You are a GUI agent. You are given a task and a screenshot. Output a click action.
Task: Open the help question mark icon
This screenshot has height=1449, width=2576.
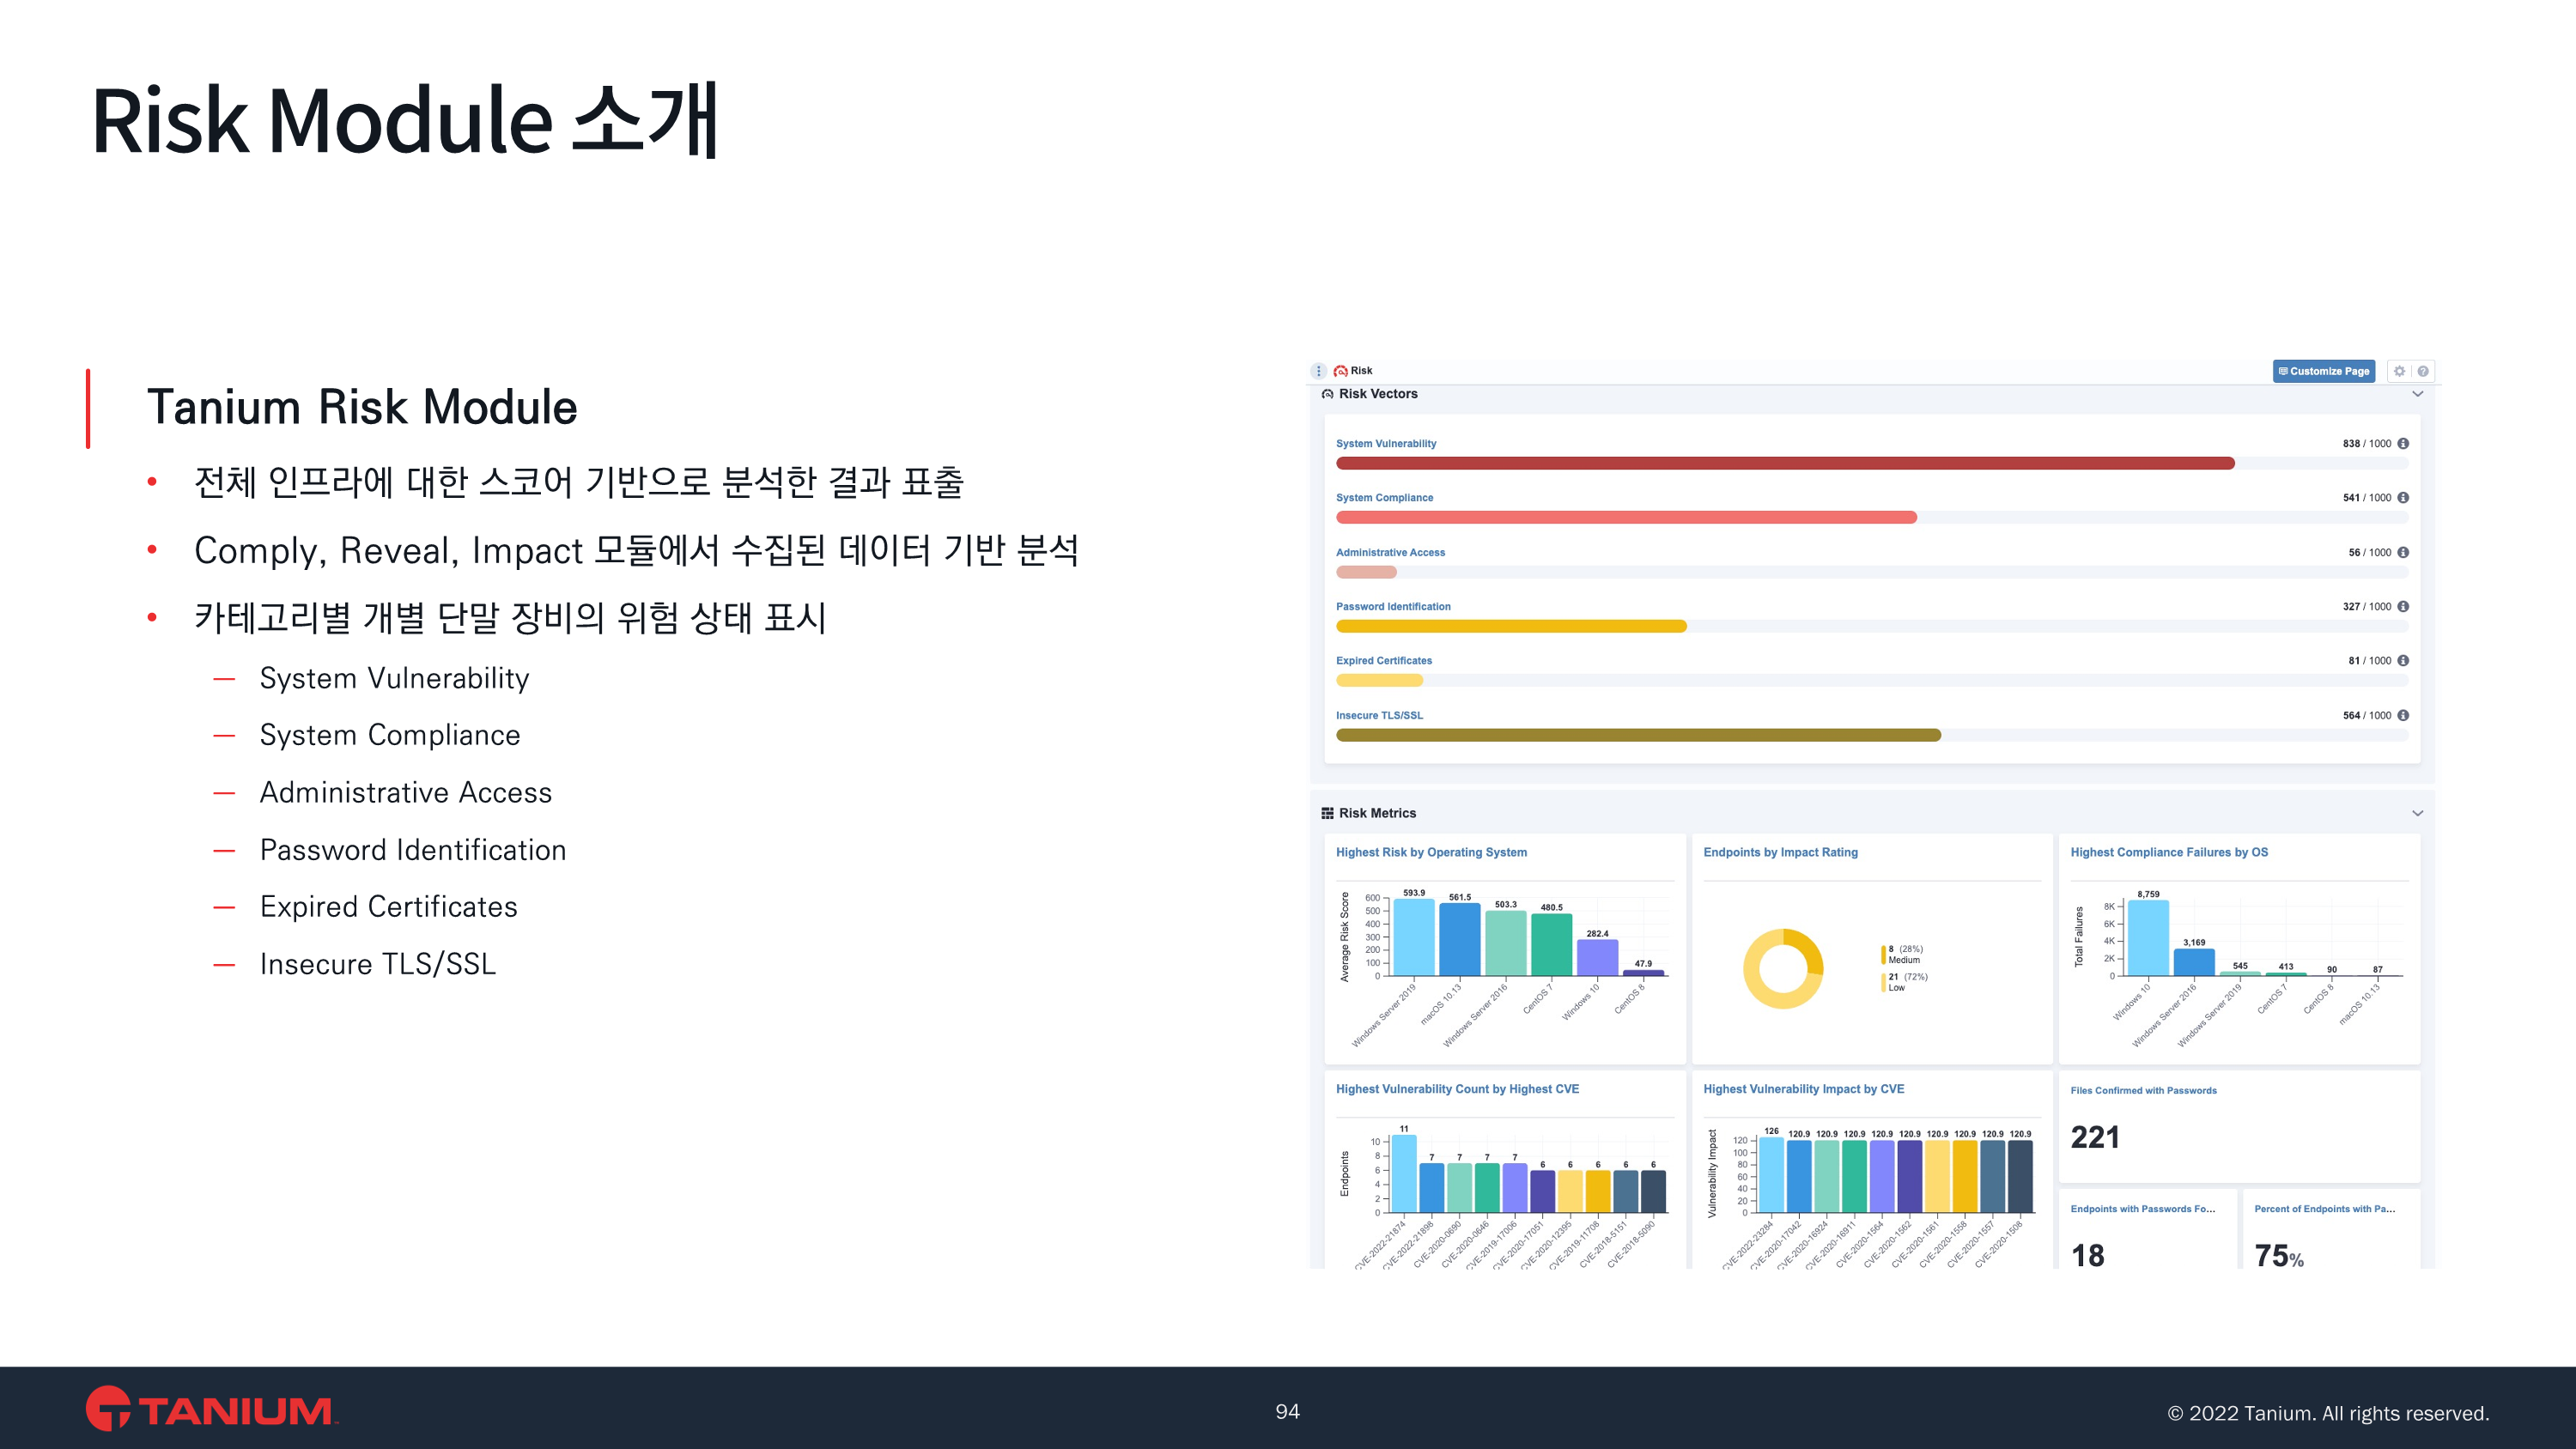pos(2423,371)
